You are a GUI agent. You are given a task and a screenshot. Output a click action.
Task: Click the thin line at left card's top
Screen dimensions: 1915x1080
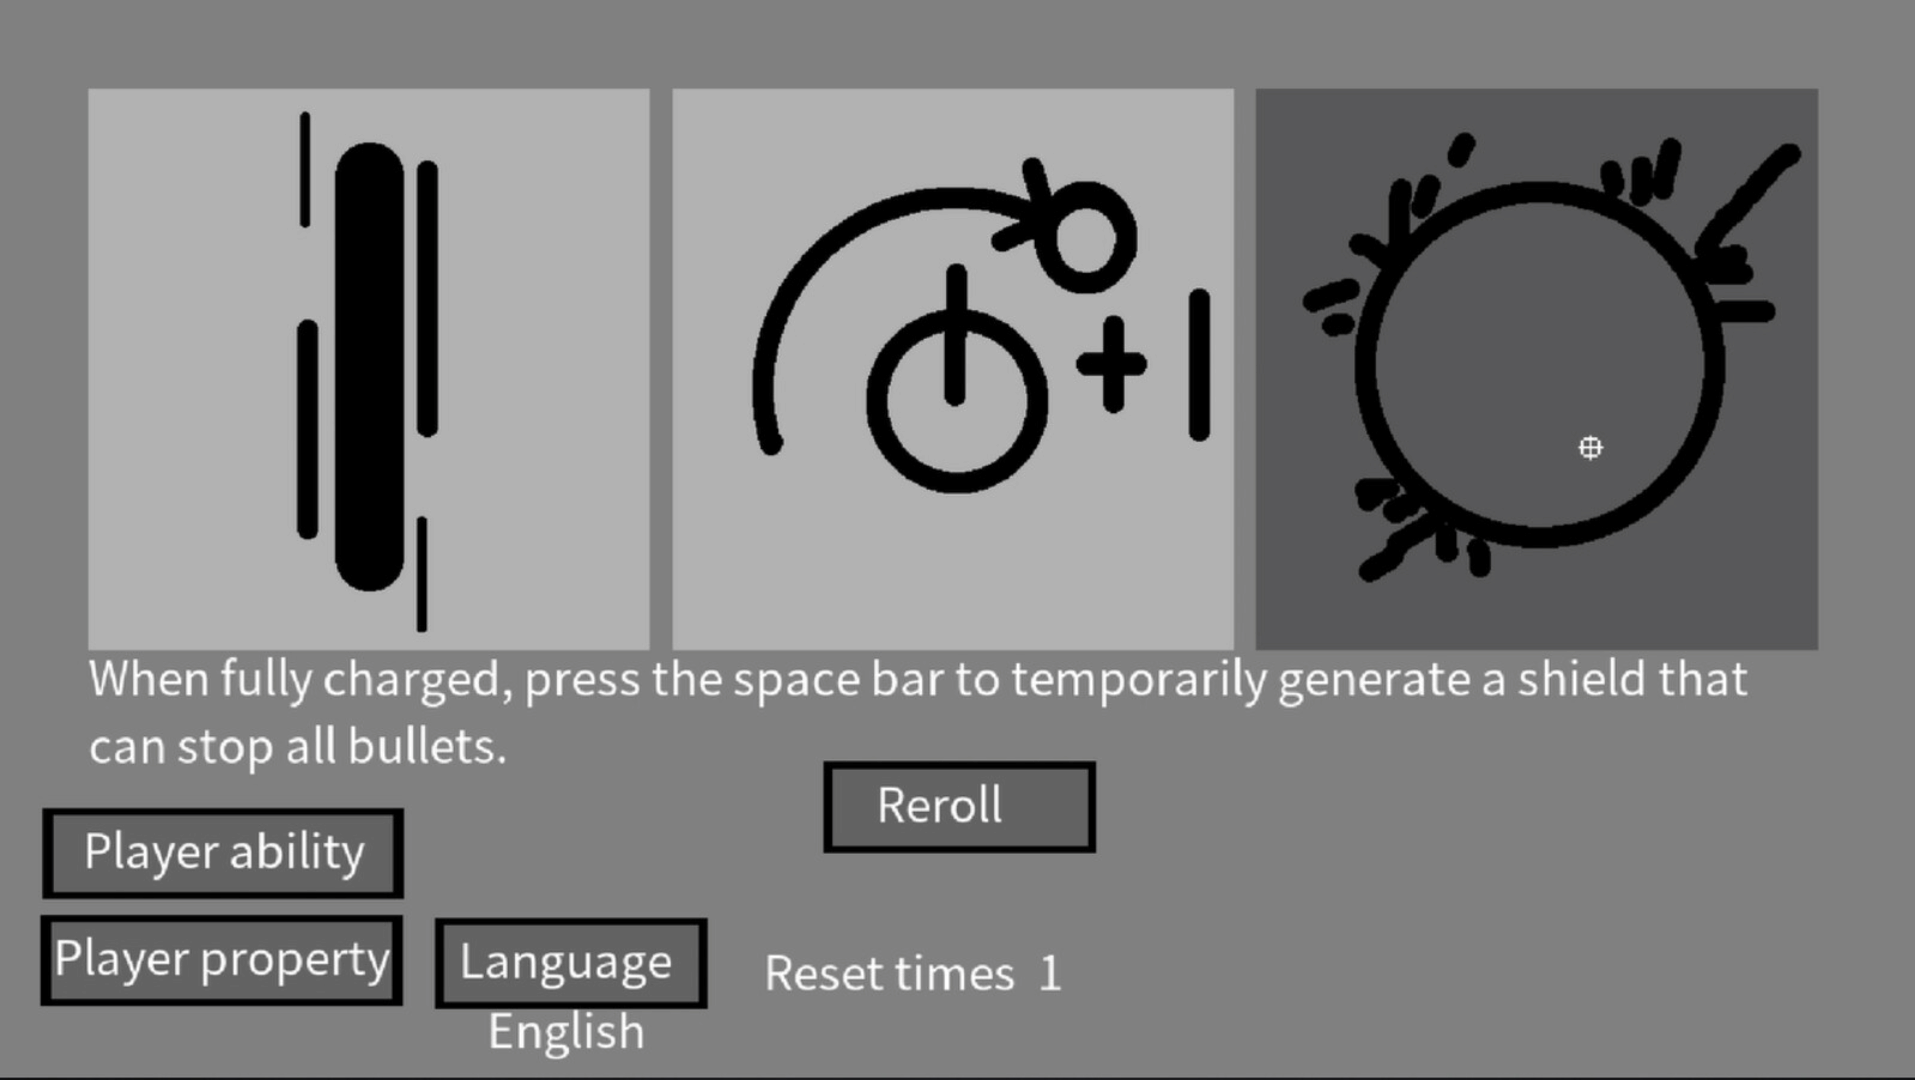click(x=305, y=170)
